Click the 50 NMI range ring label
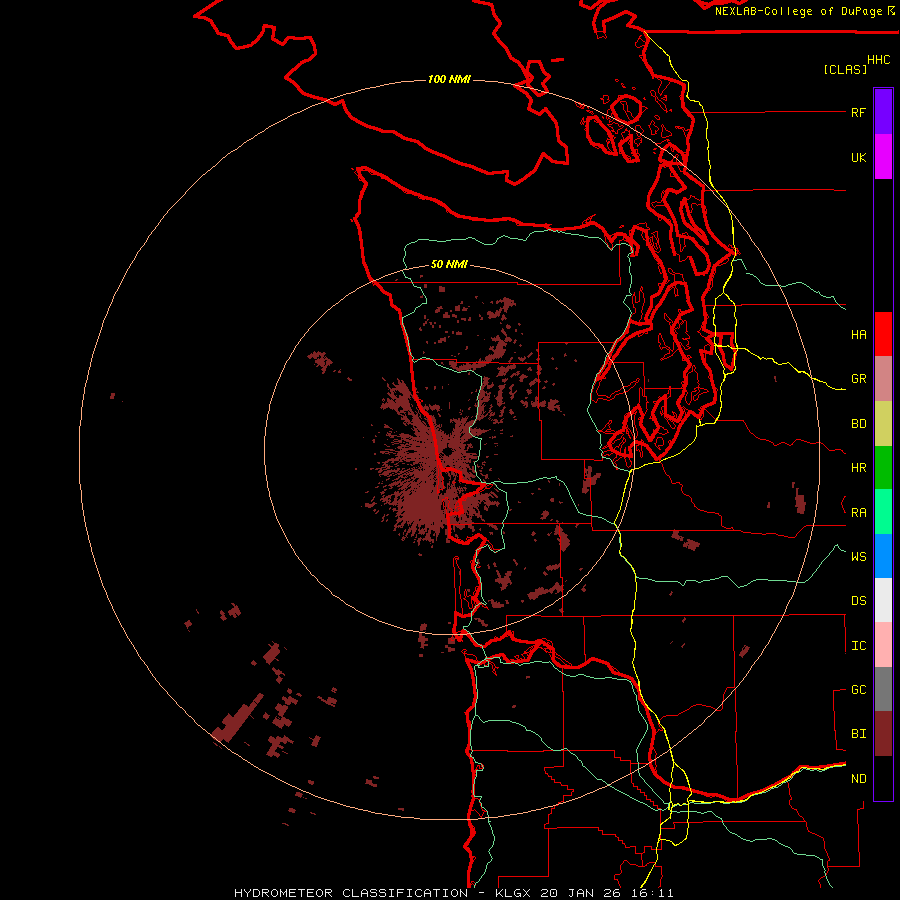 pos(449,264)
